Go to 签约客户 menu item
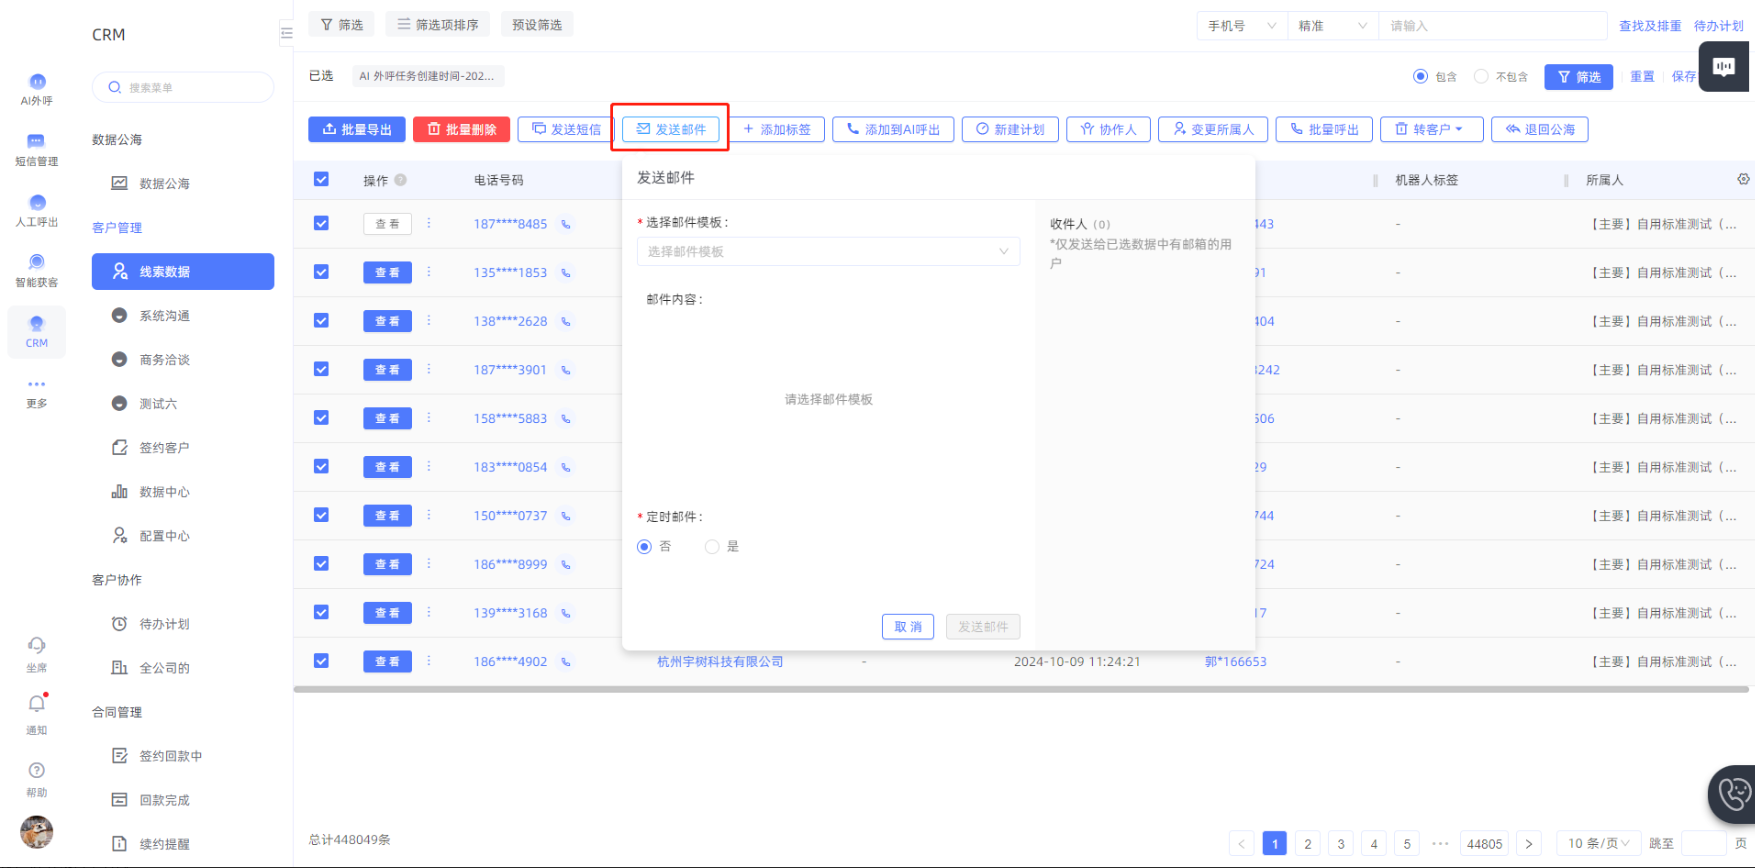This screenshot has height=868, width=1755. click(x=164, y=448)
